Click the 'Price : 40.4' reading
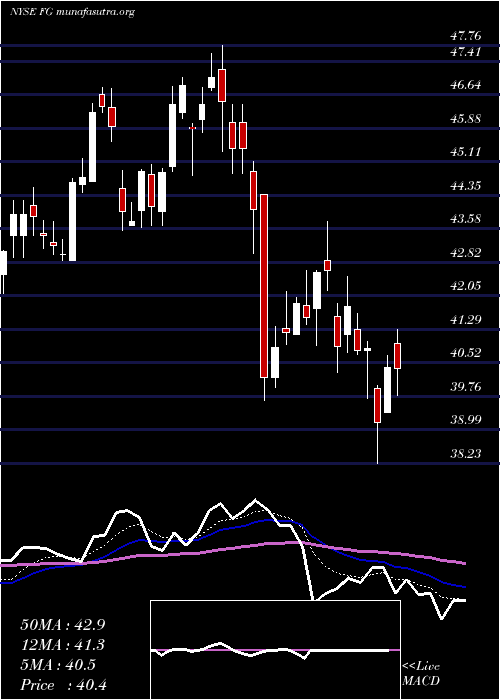Screen dimensions: 500x700 pos(64,685)
